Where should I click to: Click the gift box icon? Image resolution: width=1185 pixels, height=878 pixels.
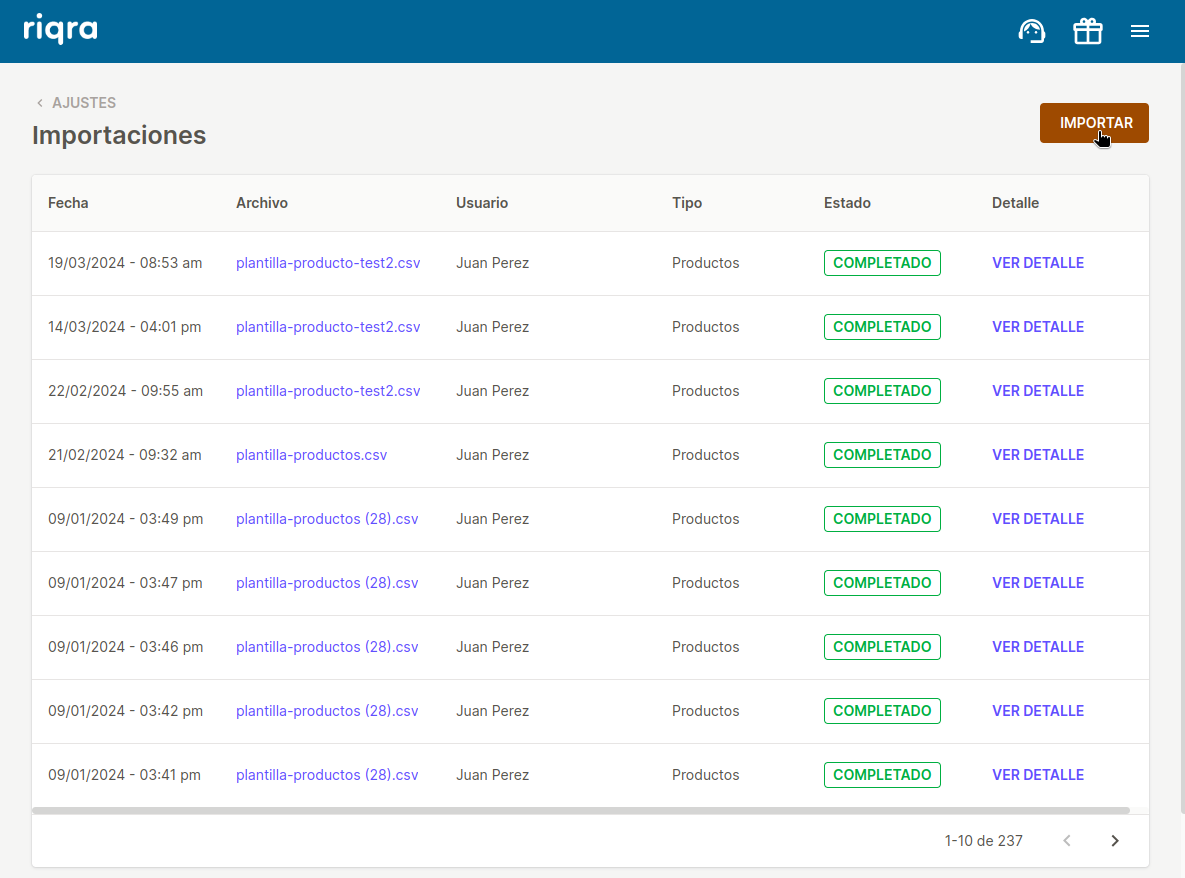[1088, 31]
